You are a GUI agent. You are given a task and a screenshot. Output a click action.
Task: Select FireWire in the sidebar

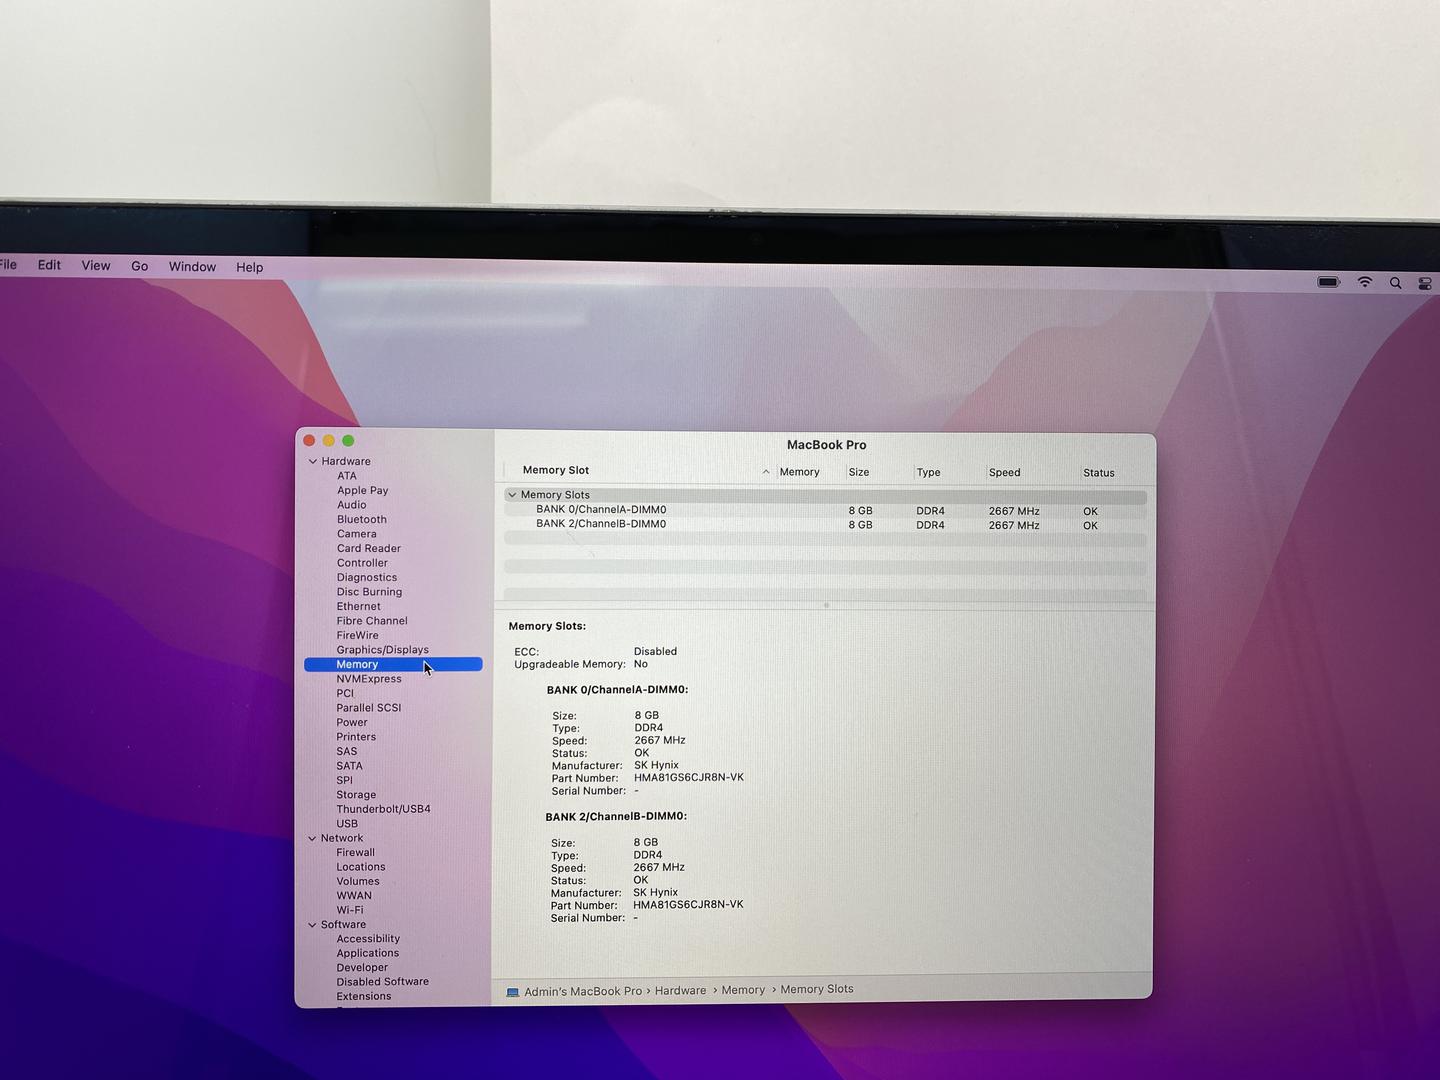(x=358, y=636)
